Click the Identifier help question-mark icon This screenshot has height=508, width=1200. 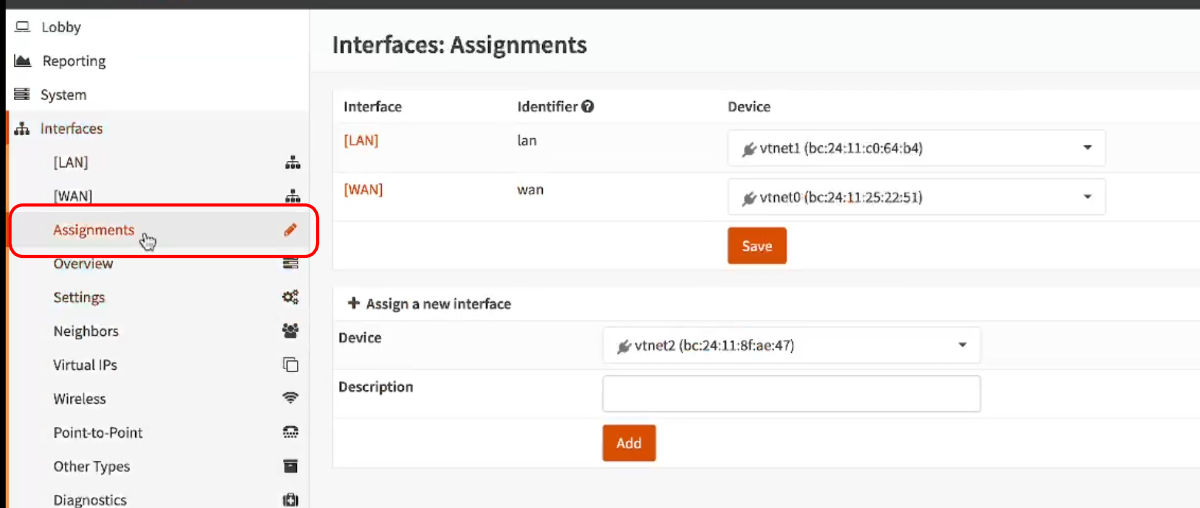tap(588, 106)
